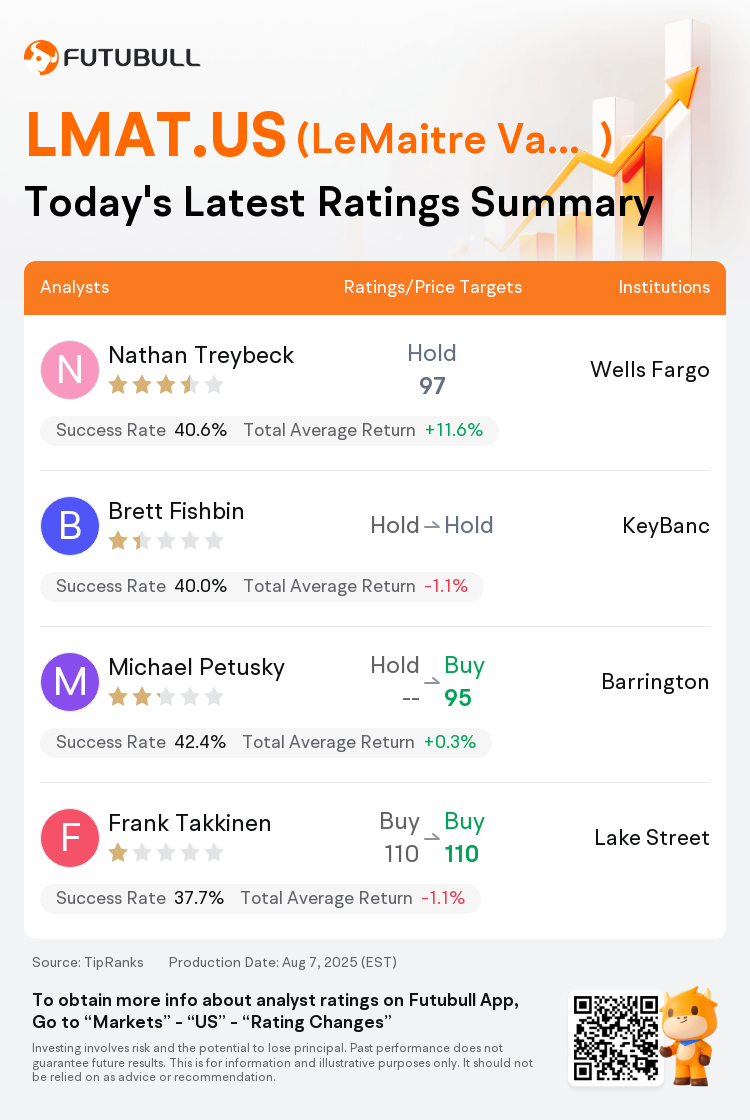Click Nathan Treybeck's star rating

tap(166, 386)
